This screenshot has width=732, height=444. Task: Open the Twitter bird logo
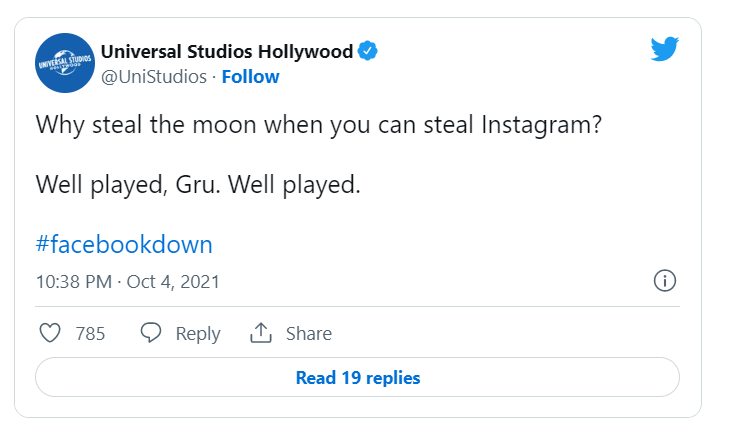[x=665, y=49]
